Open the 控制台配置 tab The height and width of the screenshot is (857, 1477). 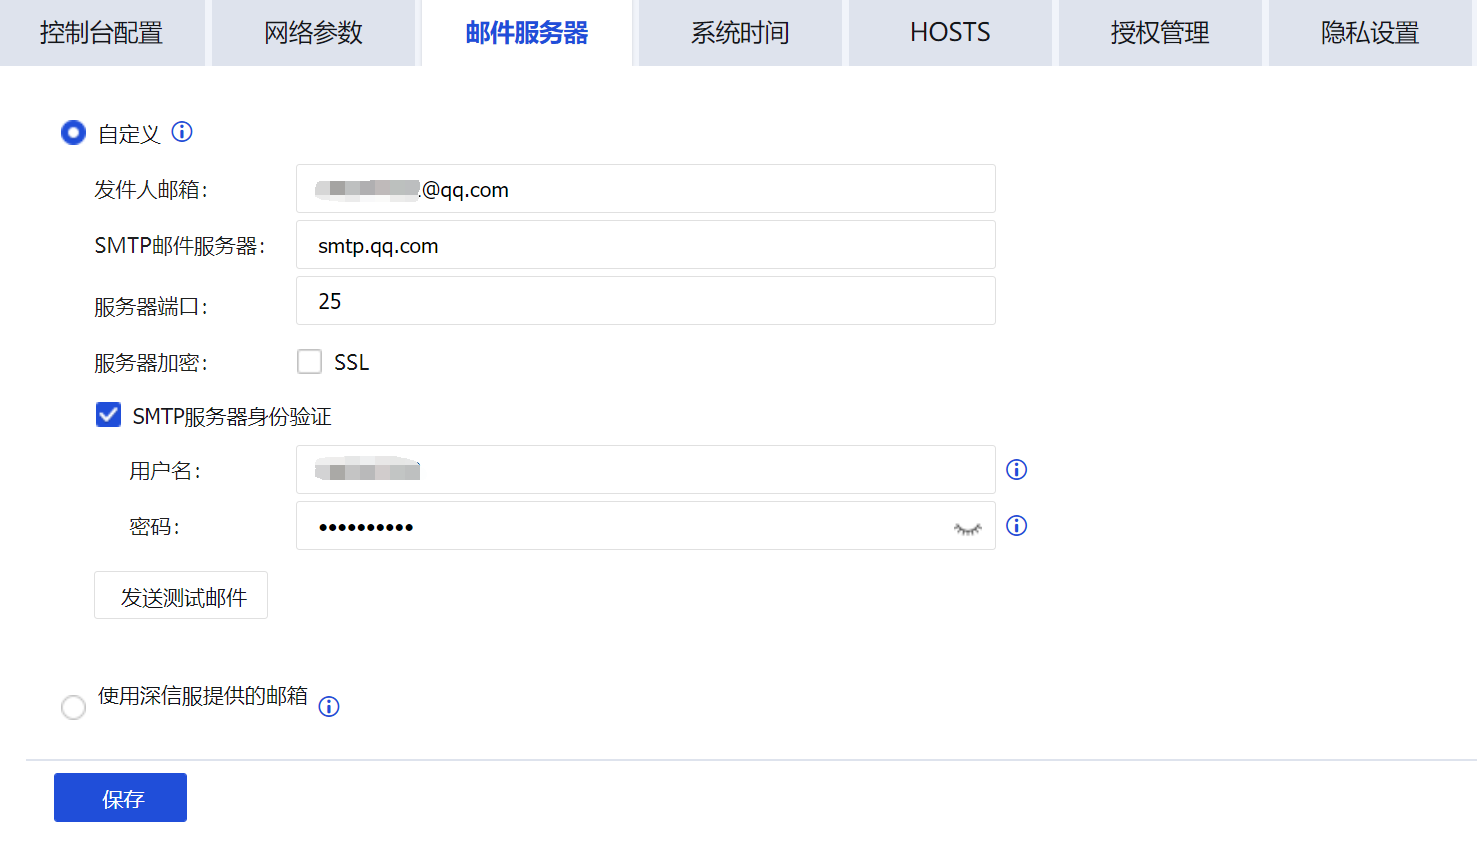point(102,33)
